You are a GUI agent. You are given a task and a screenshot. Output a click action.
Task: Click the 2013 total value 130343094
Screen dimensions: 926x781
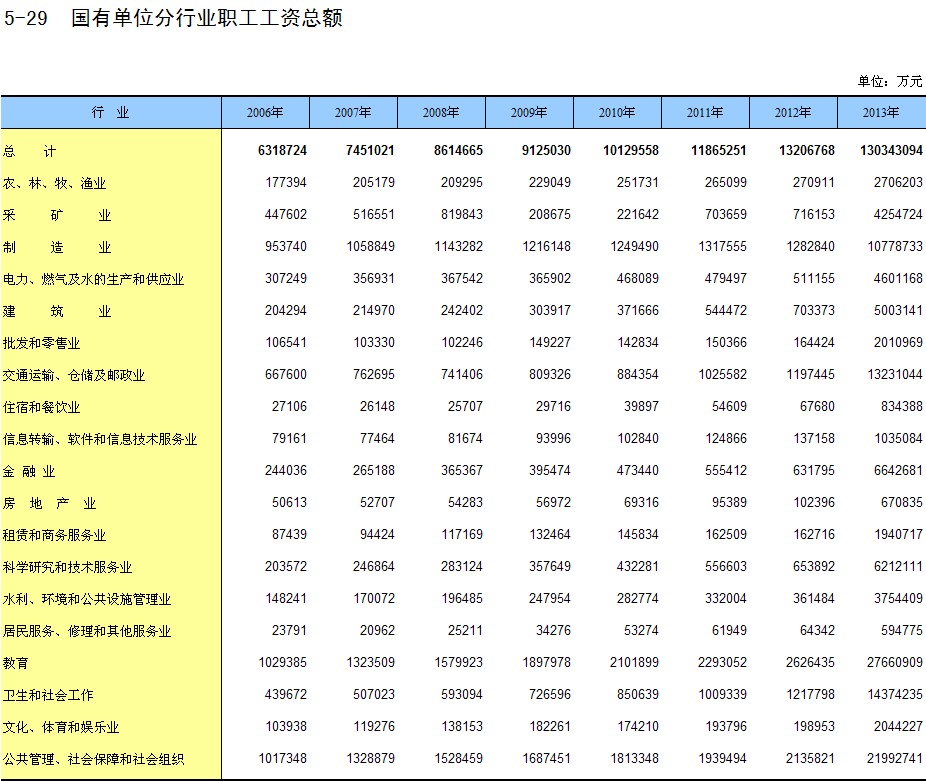[891, 151]
